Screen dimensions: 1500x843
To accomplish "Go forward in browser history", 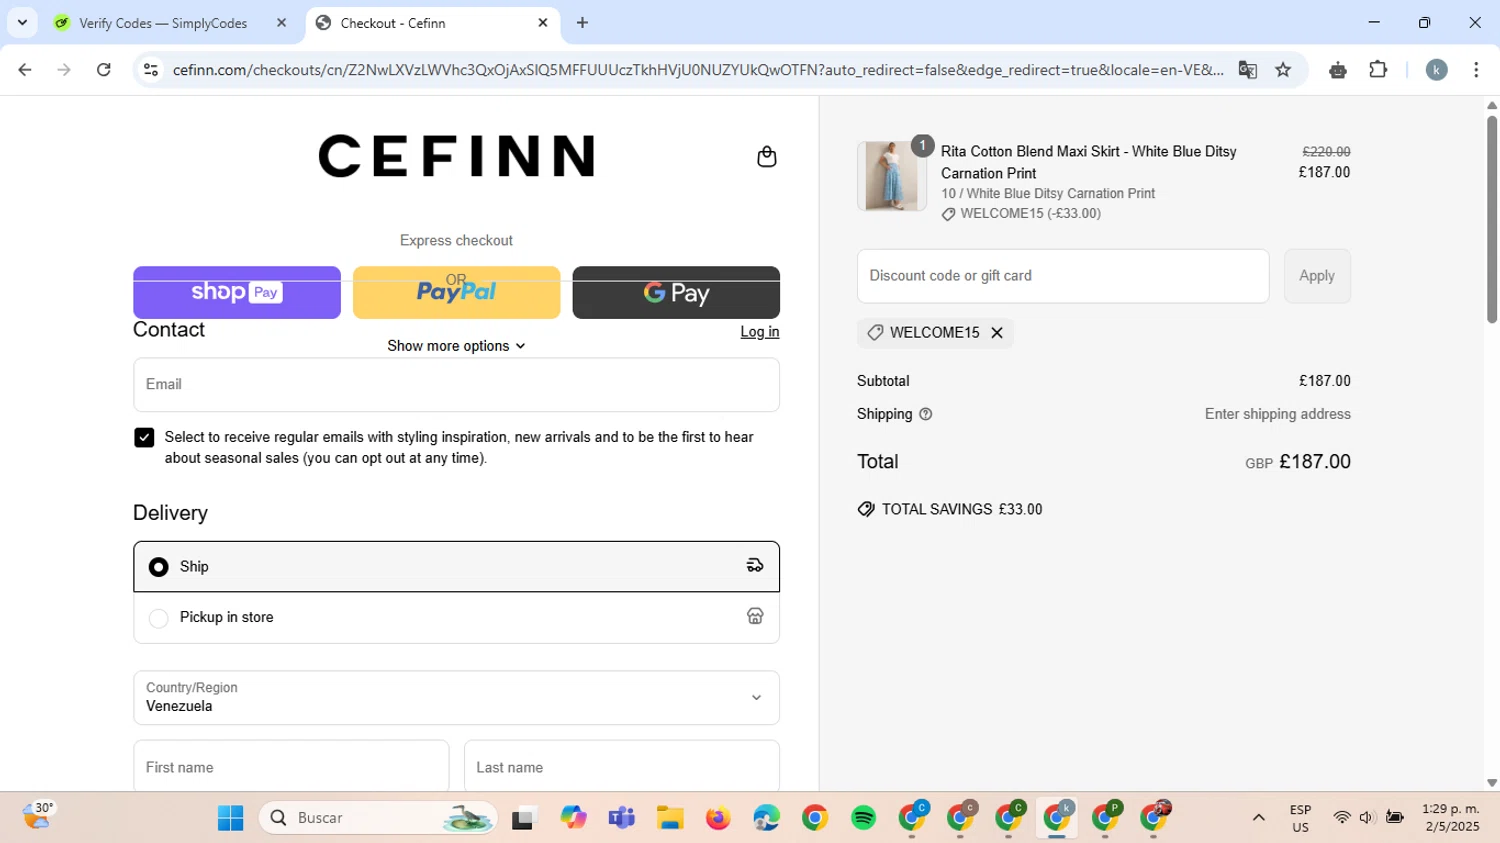I will (x=64, y=70).
